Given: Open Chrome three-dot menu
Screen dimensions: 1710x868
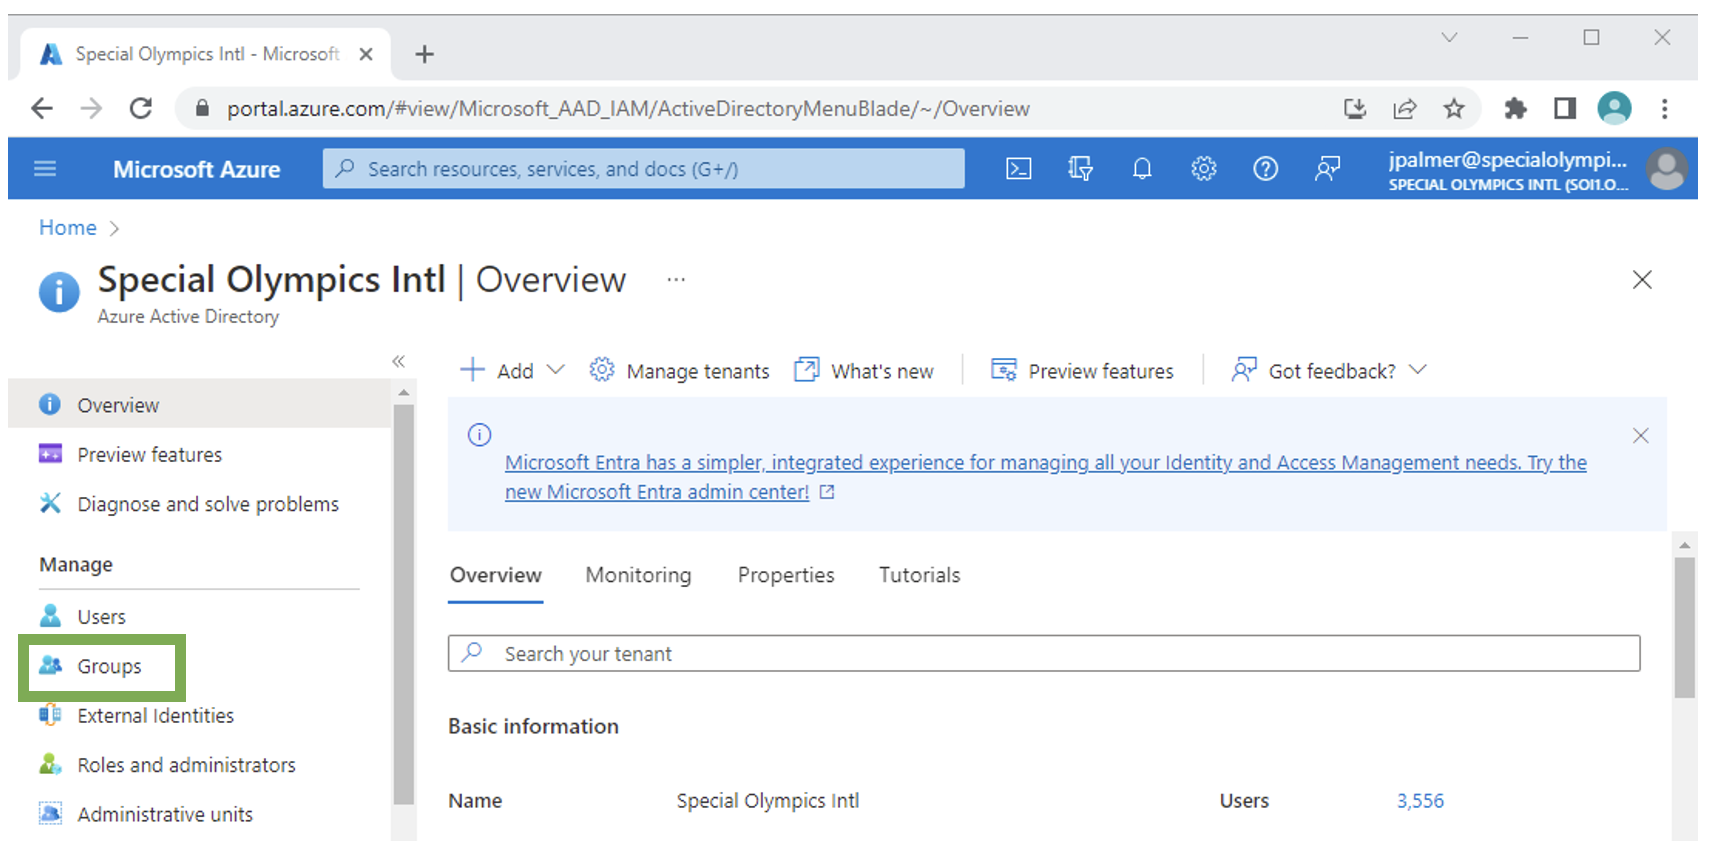Looking at the screenshot, I should 1665,108.
